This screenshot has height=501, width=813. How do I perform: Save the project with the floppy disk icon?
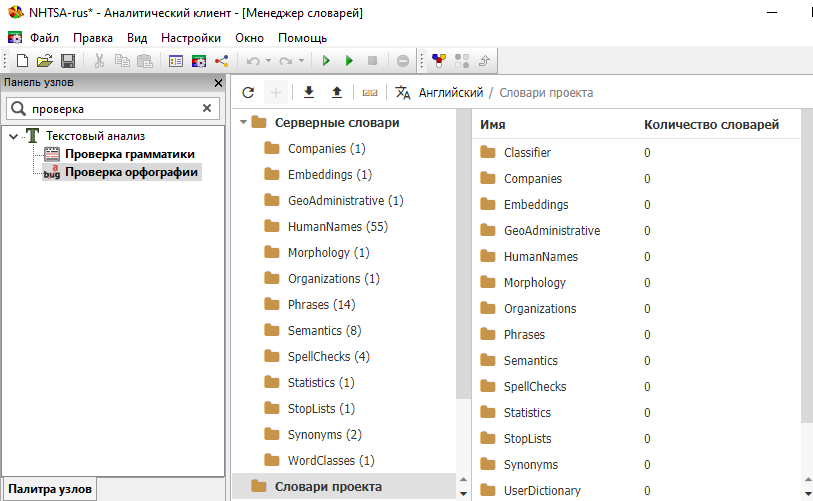click(x=68, y=61)
